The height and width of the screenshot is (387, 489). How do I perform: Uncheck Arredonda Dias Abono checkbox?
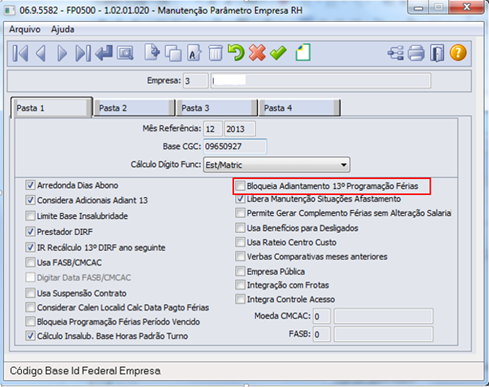[x=30, y=185]
